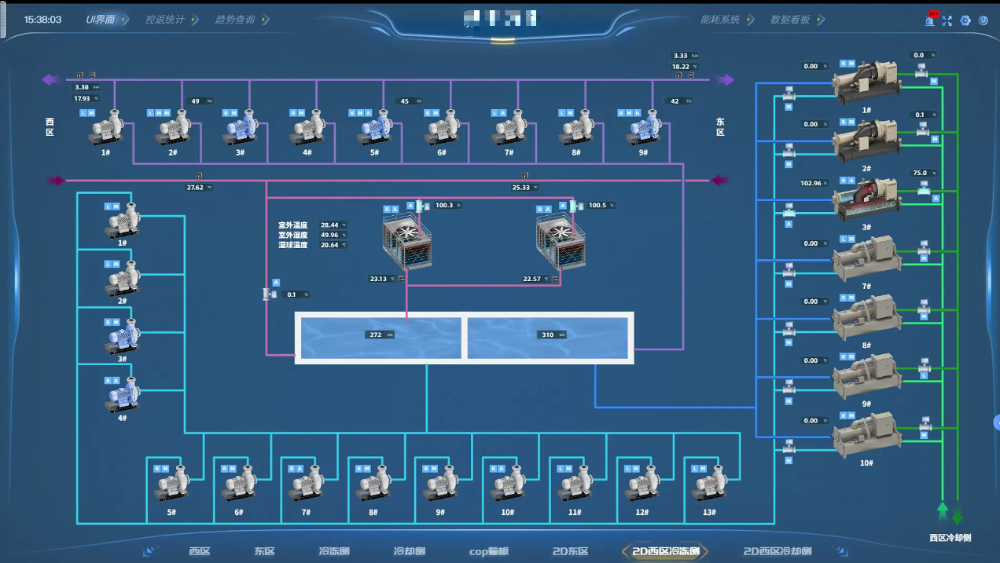
Task: Select left-column pump 4#
Action: (123, 395)
